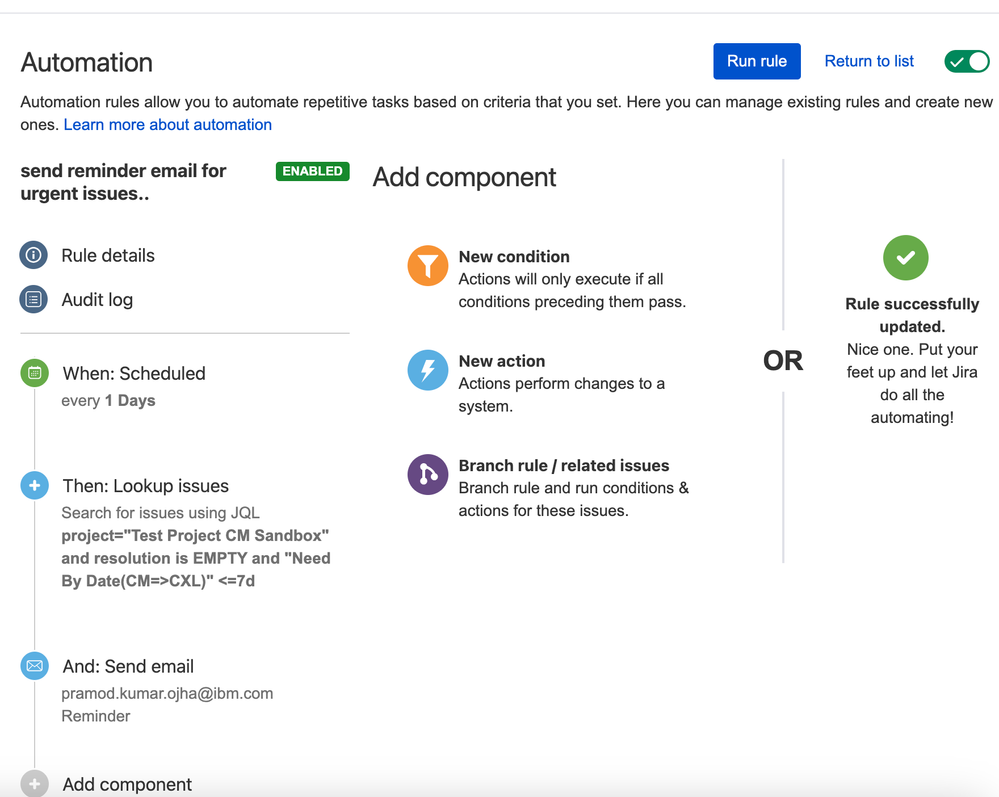Click the Run rule button
The width and height of the screenshot is (999, 797).
point(757,61)
